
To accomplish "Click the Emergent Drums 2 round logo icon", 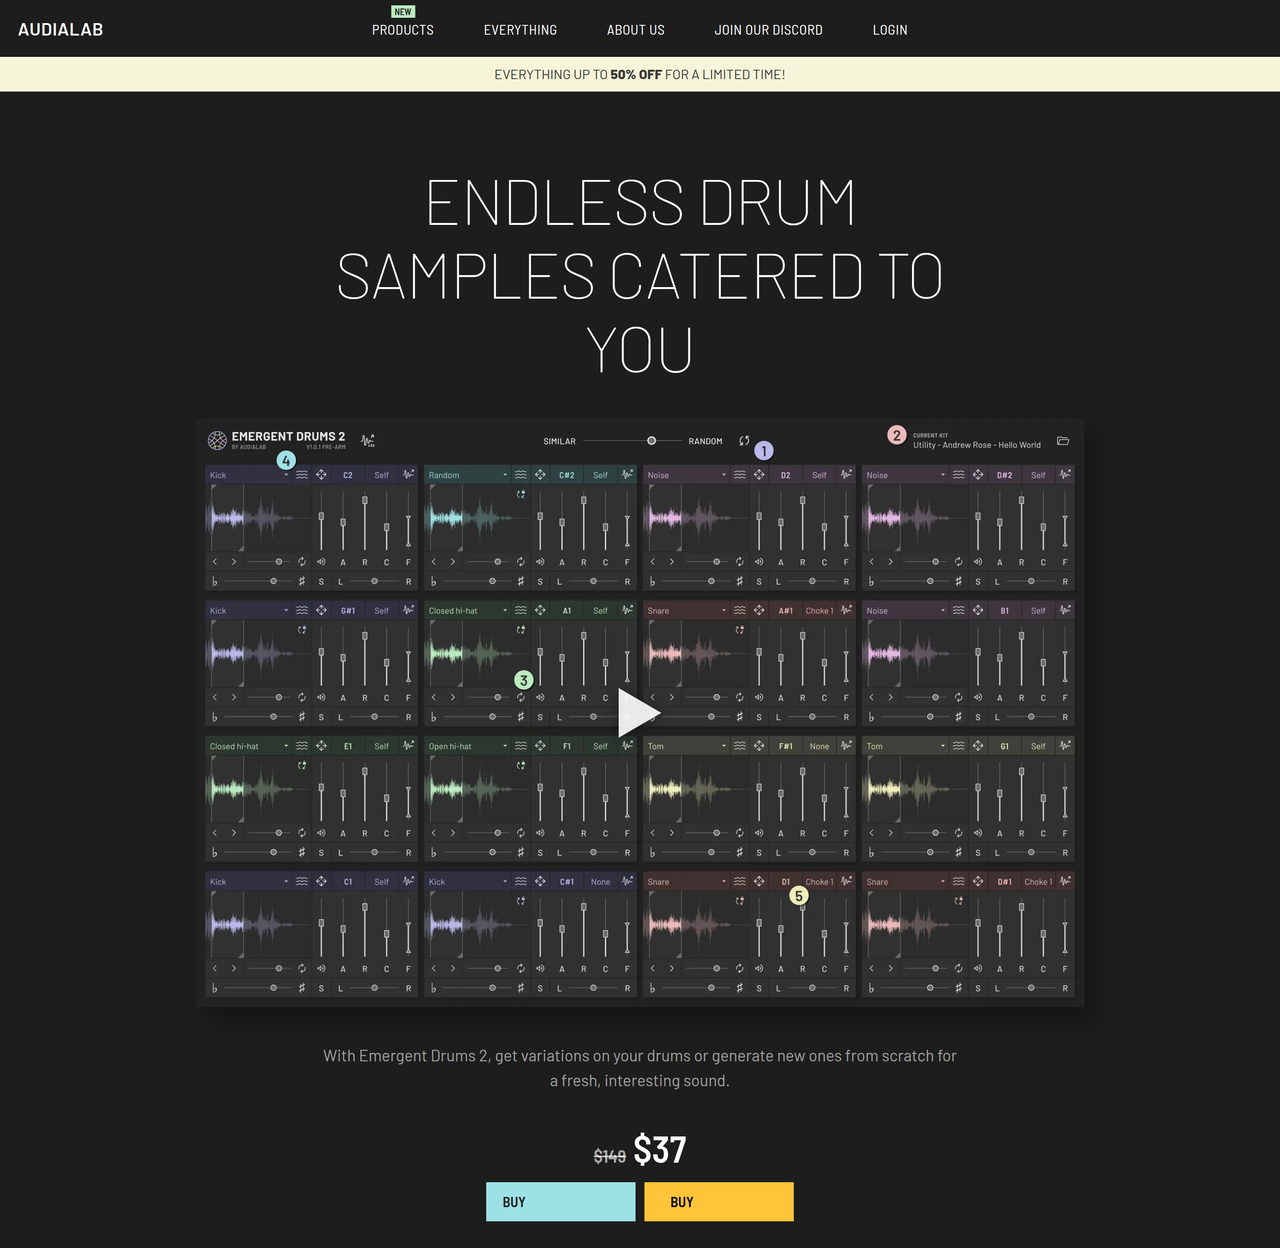I will (217, 440).
